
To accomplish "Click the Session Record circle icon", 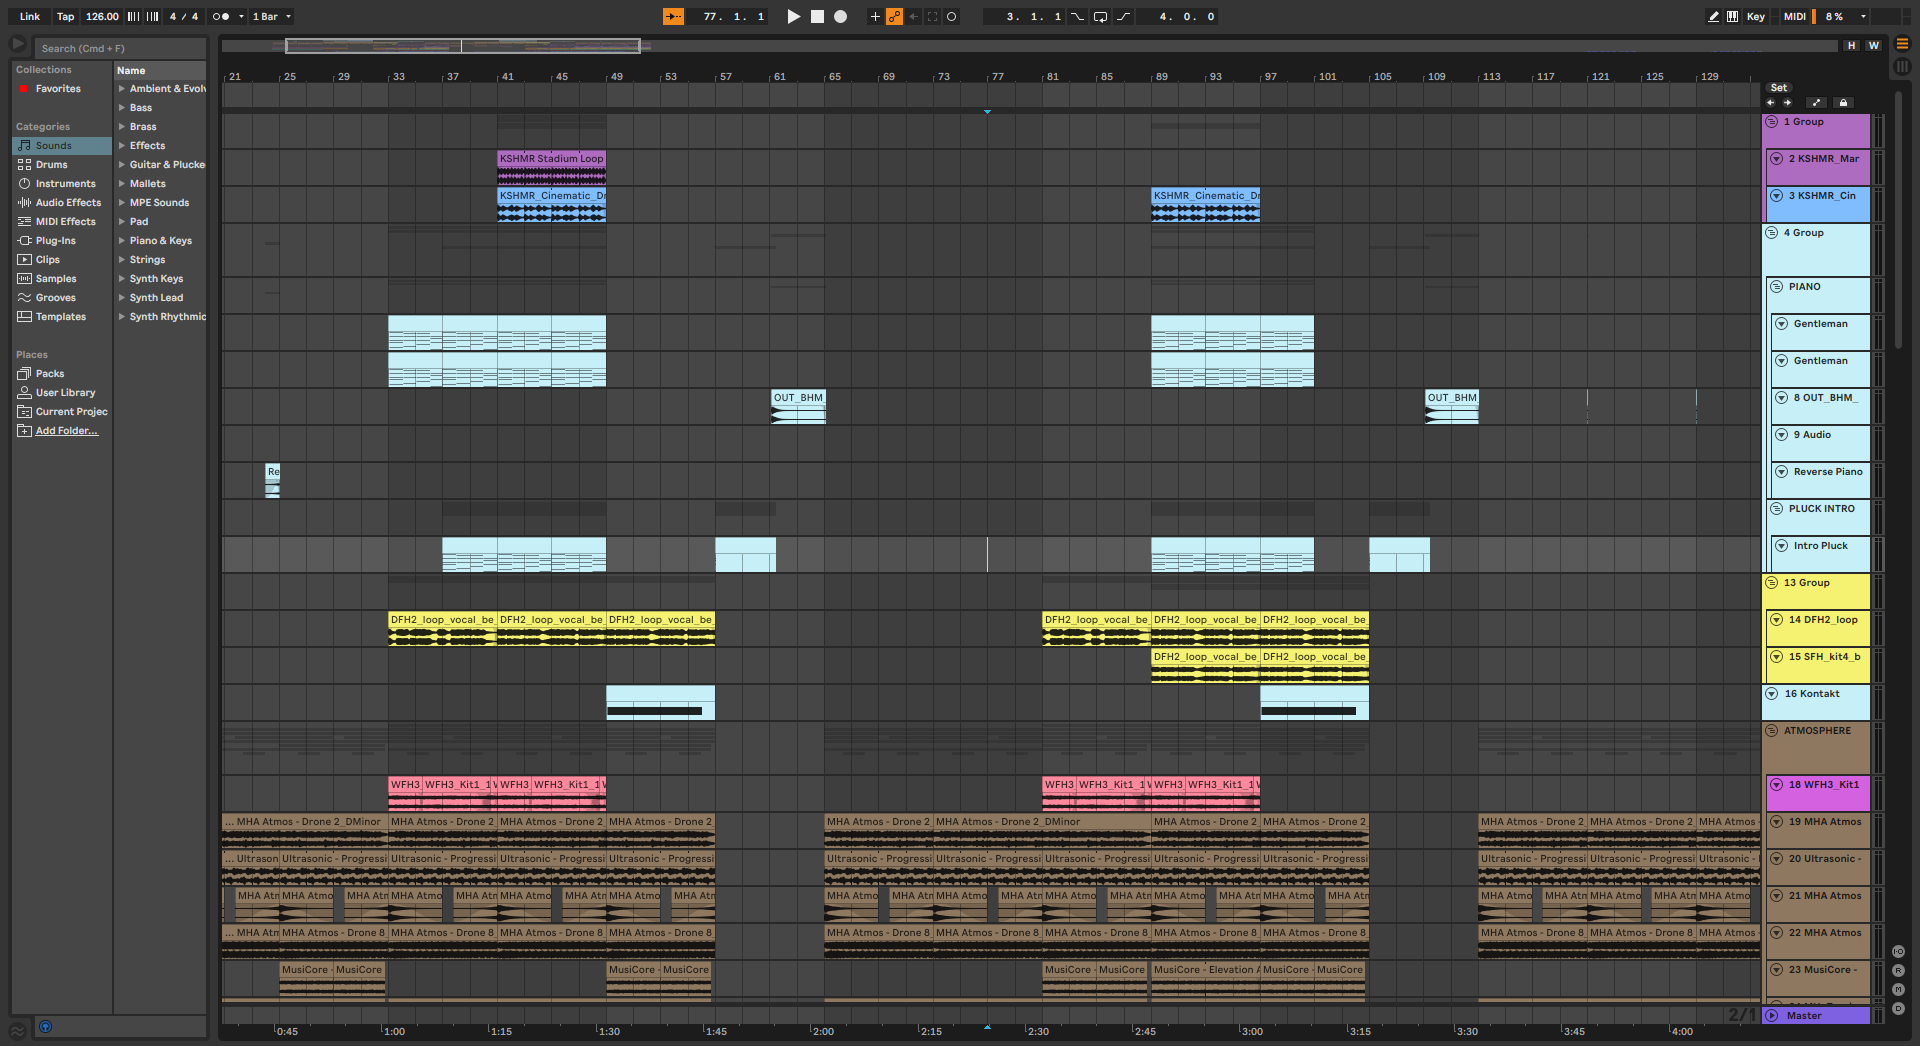I will click(x=951, y=16).
